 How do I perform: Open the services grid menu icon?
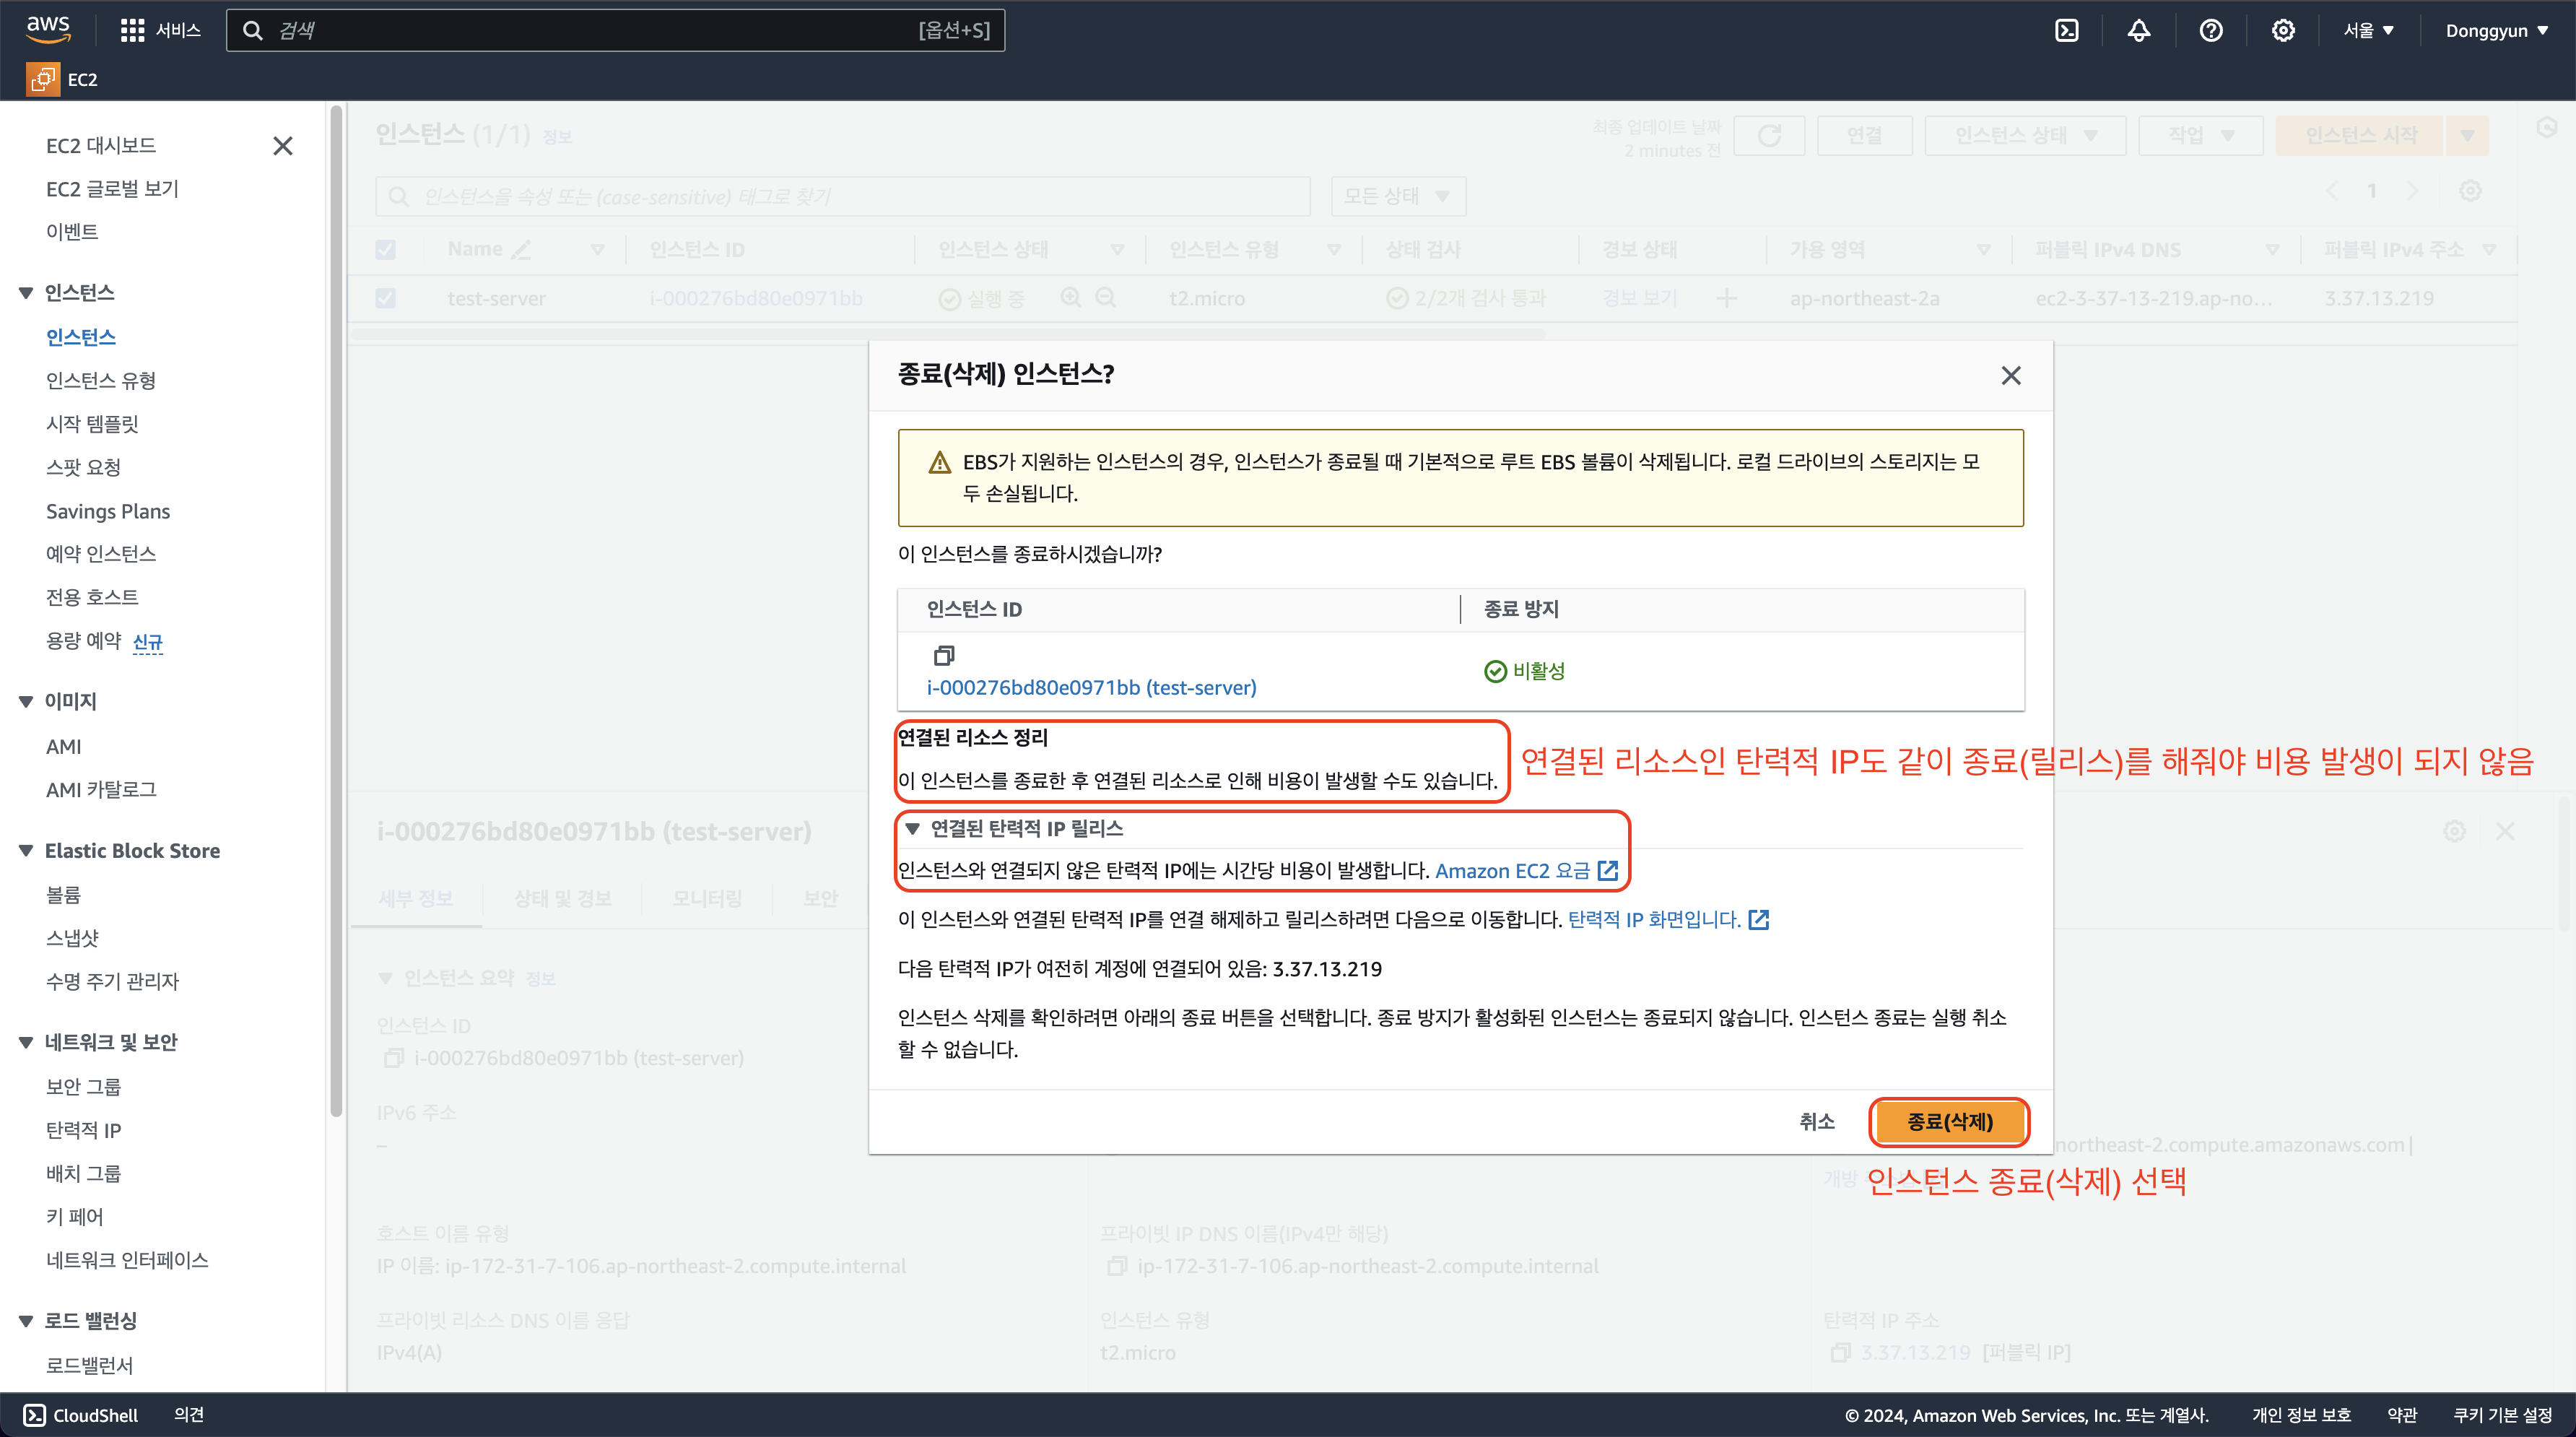(132, 30)
